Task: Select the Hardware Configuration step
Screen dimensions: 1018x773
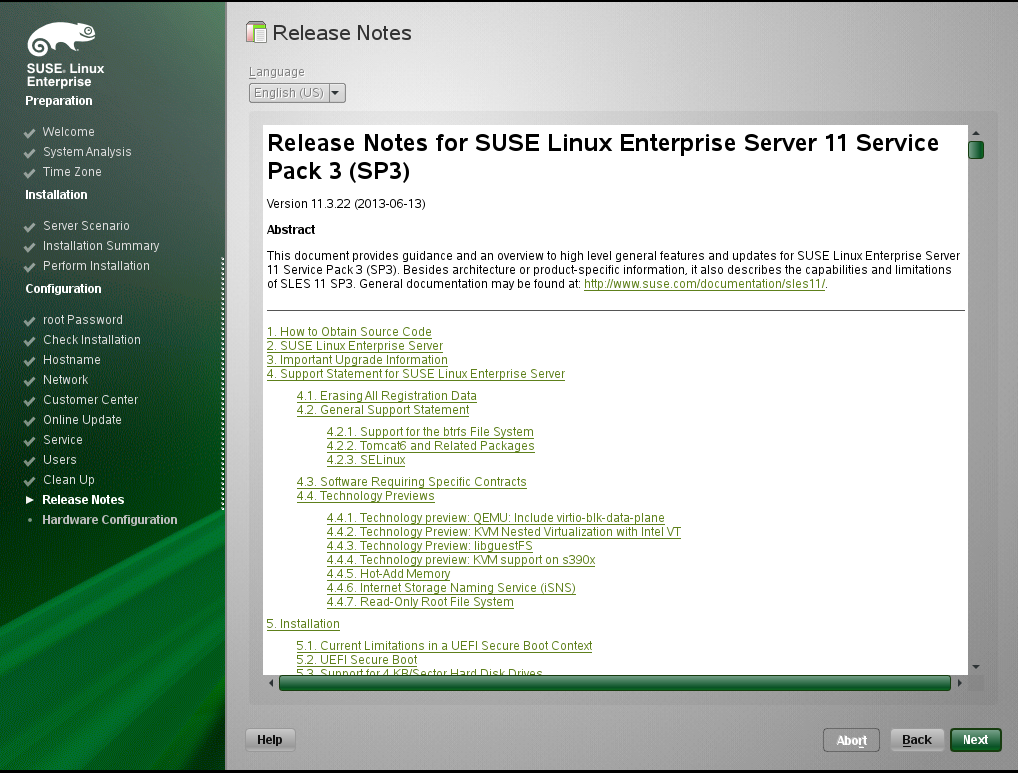Action: coord(110,520)
